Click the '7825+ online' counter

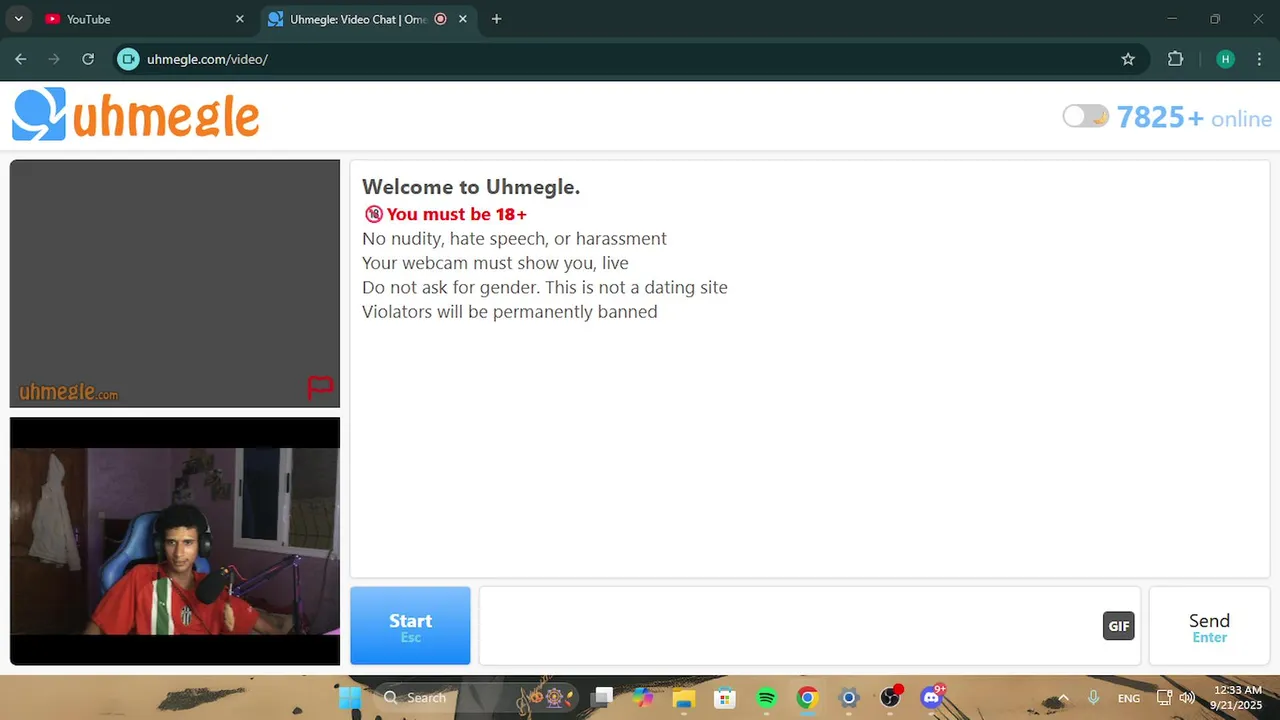point(1194,118)
